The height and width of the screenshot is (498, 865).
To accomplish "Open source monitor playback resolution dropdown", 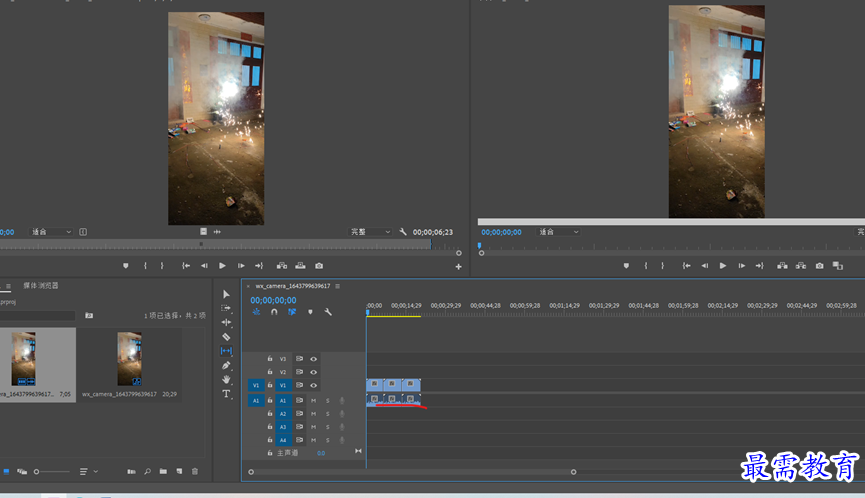I will (x=370, y=232).
